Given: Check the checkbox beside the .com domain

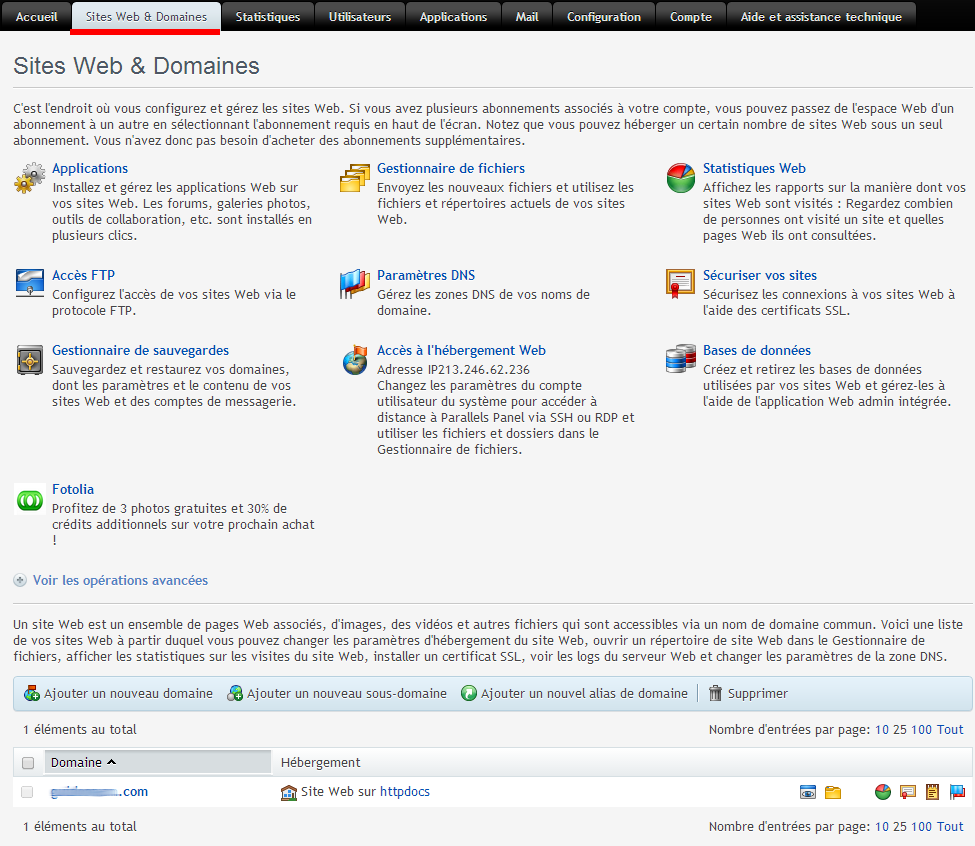Looking at the screenshot, I should [28, 792].
